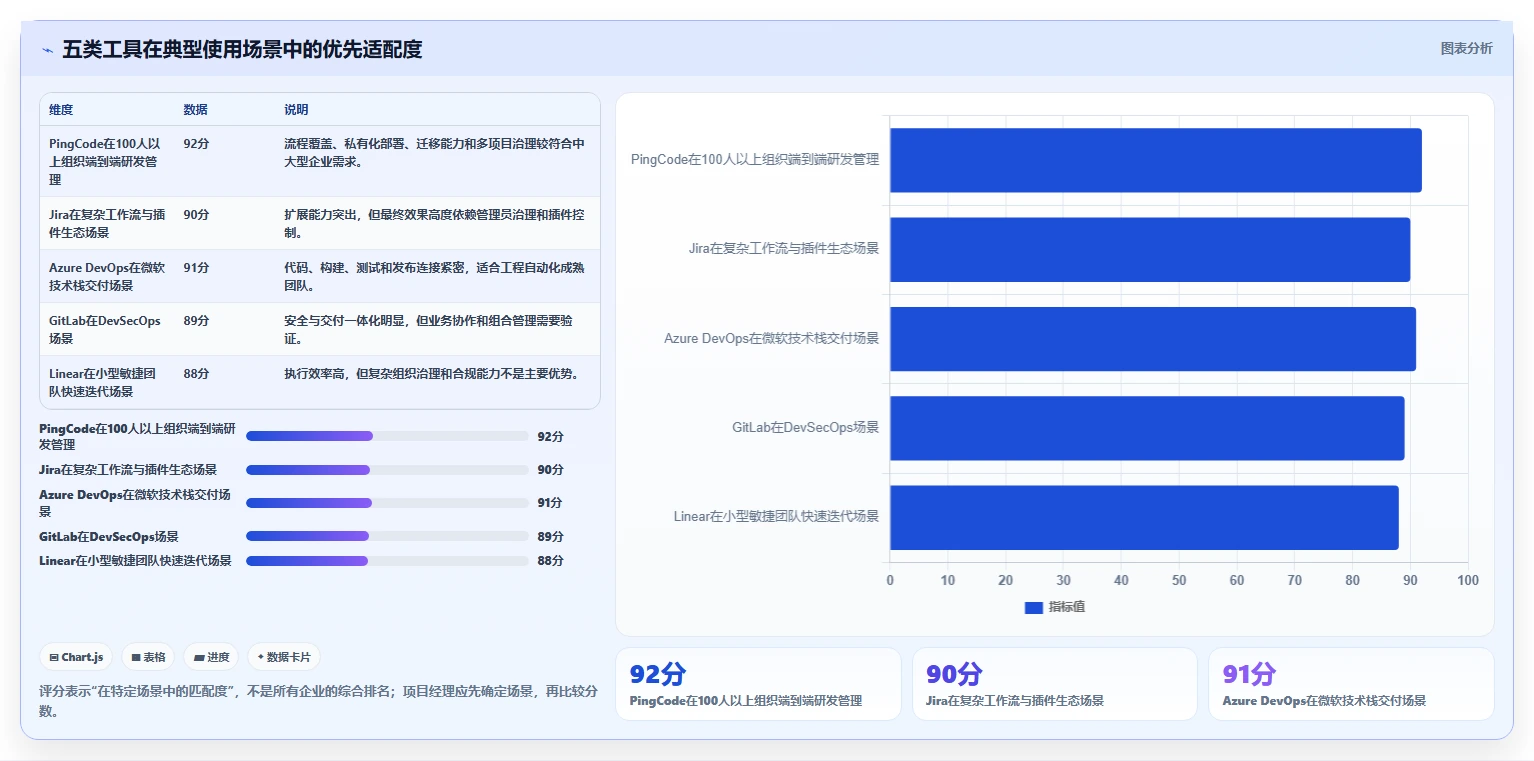Image resolution: width=1534 pixels, height=761 pixels.
Task: Click the chart axis label GitLab在DevSecOps场景
Action: point(805,428)
